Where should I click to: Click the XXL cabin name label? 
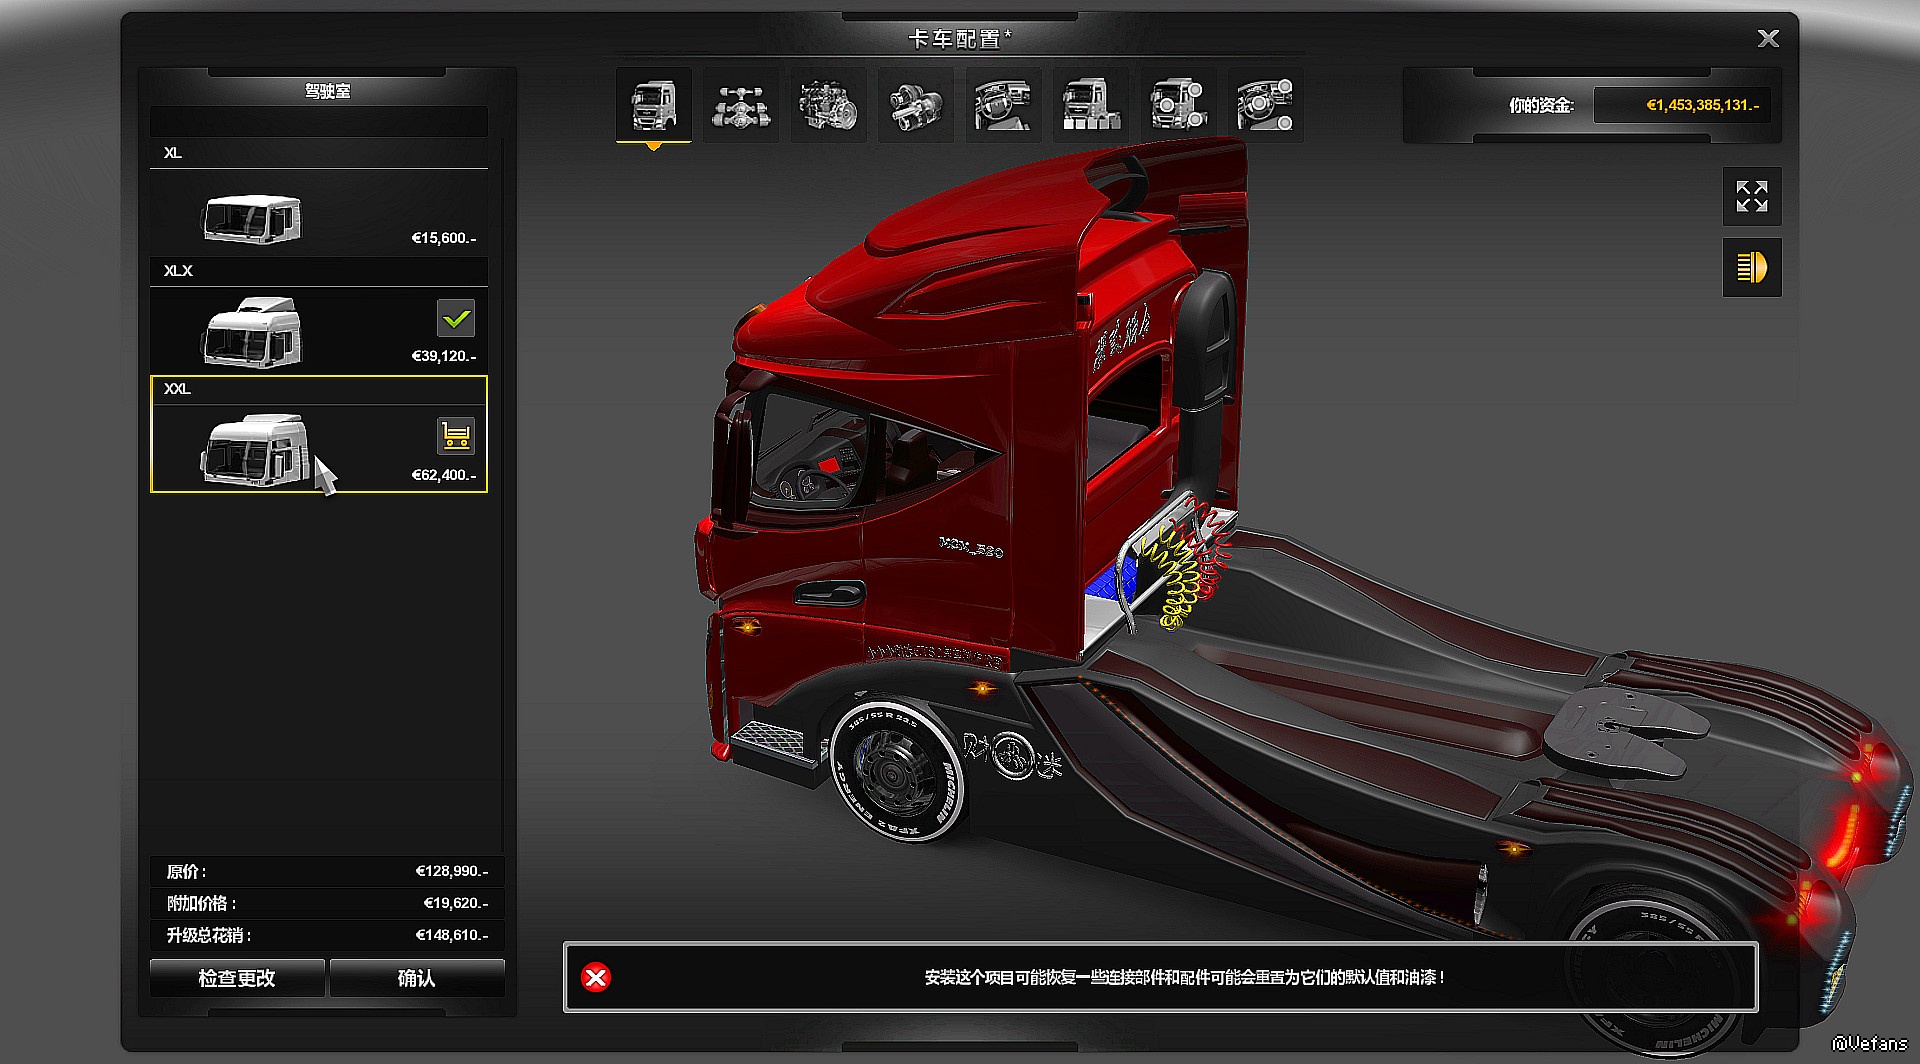[x=178, y=389]
